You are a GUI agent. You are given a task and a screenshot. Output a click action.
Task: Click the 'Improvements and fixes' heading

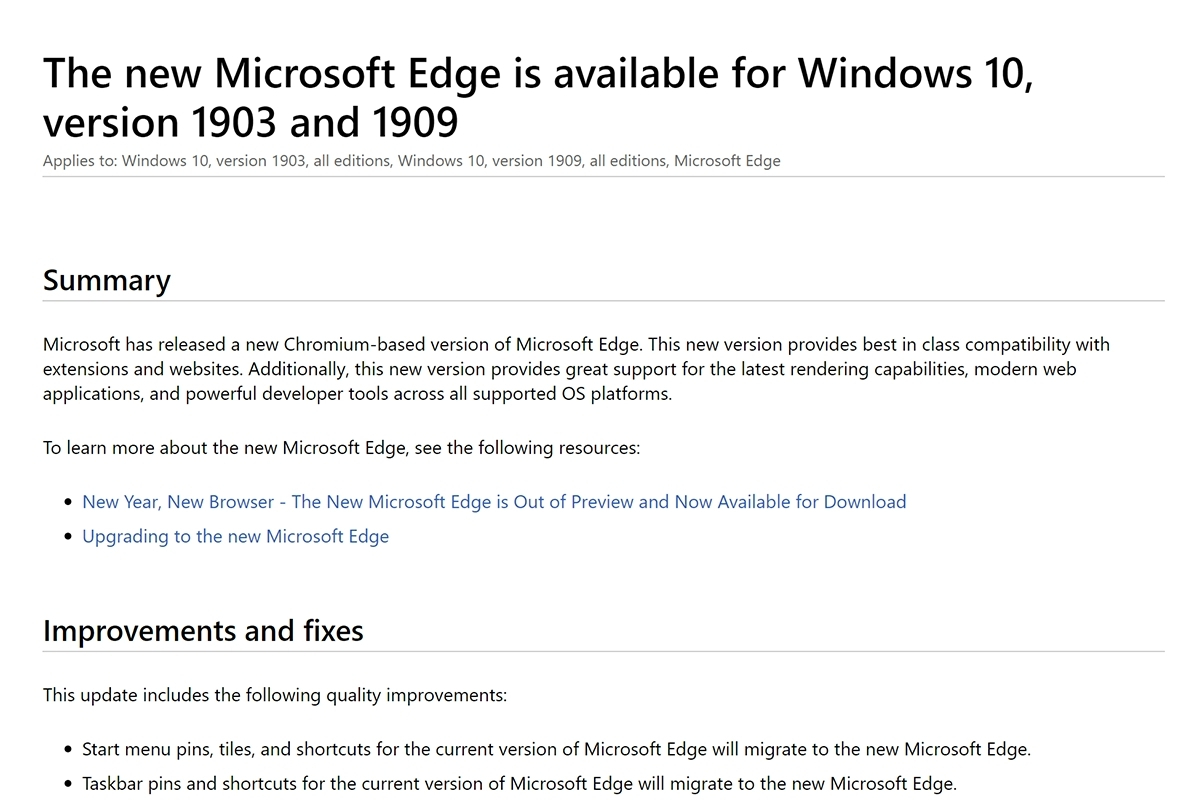pyautogui.click(x=203, y=631)
